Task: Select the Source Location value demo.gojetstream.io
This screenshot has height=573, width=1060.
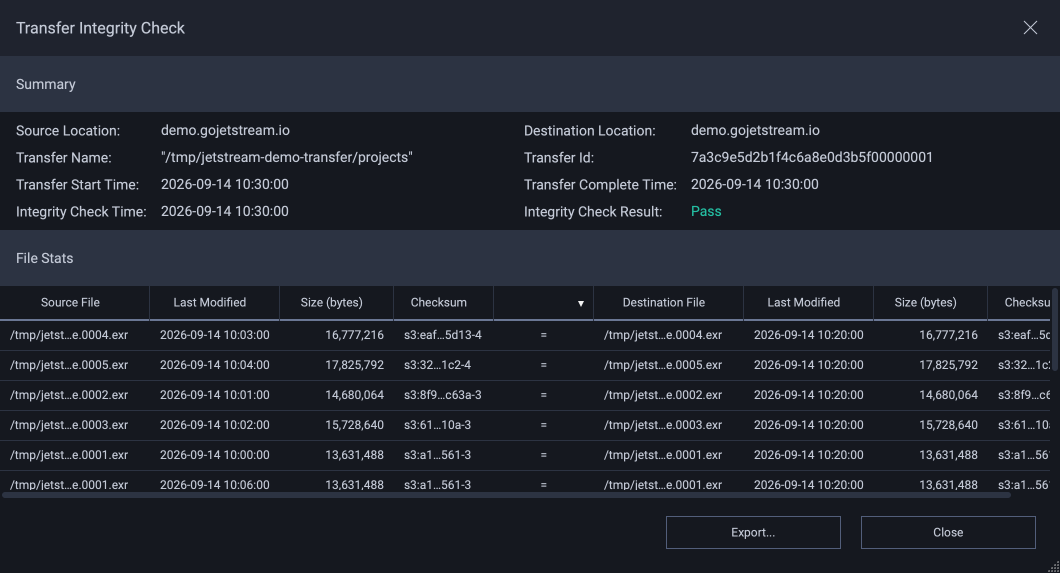Action: [225, 130]
